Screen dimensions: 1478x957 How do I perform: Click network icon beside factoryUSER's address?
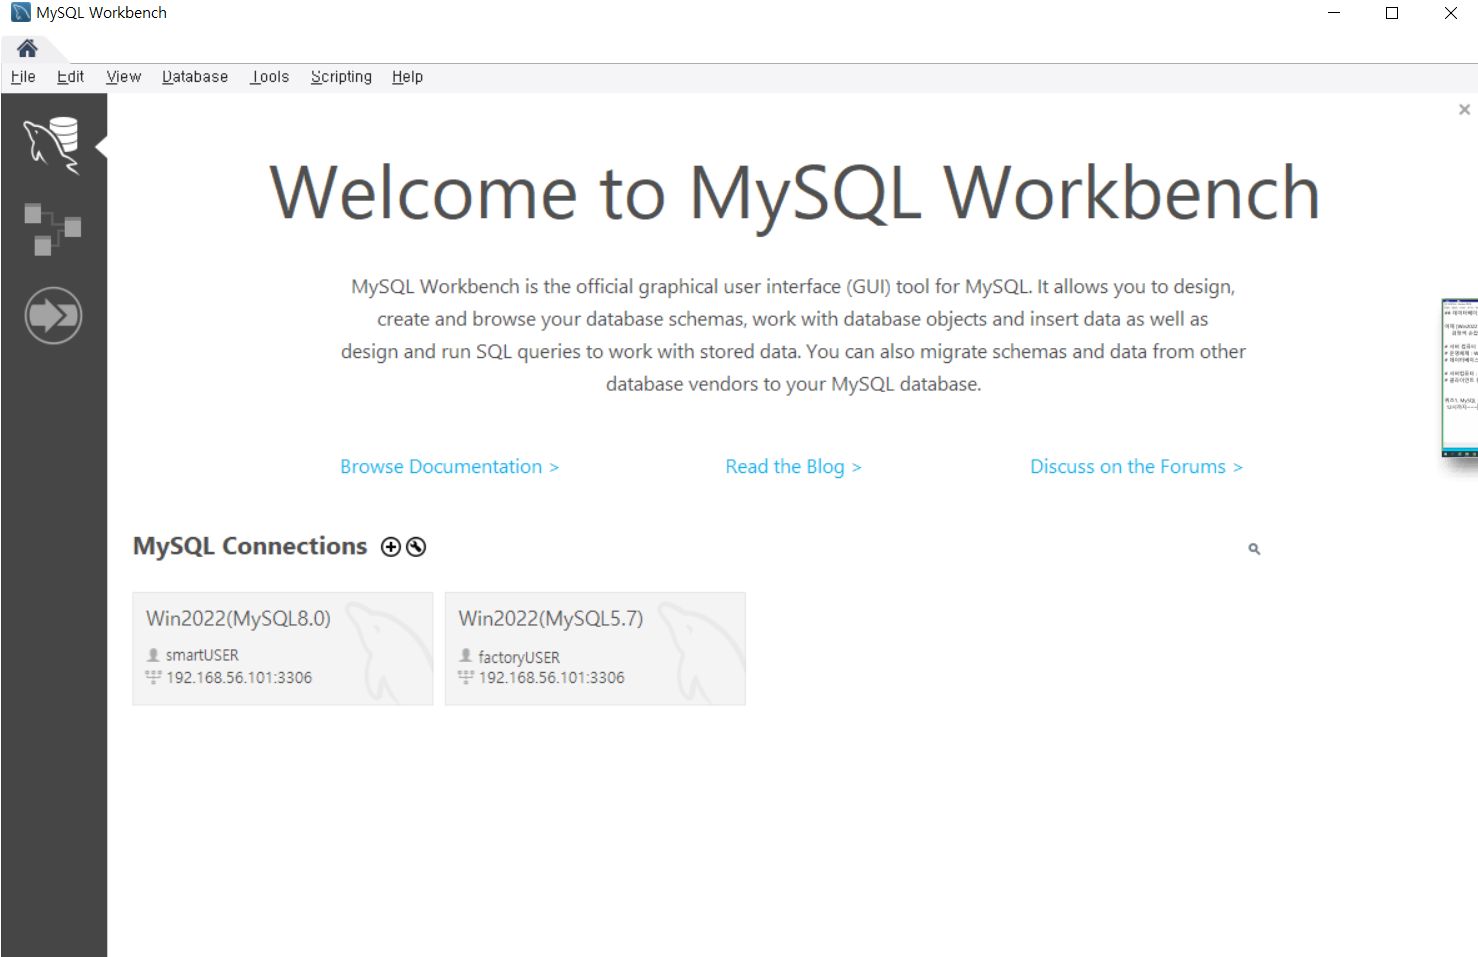(x=465, y=677)
